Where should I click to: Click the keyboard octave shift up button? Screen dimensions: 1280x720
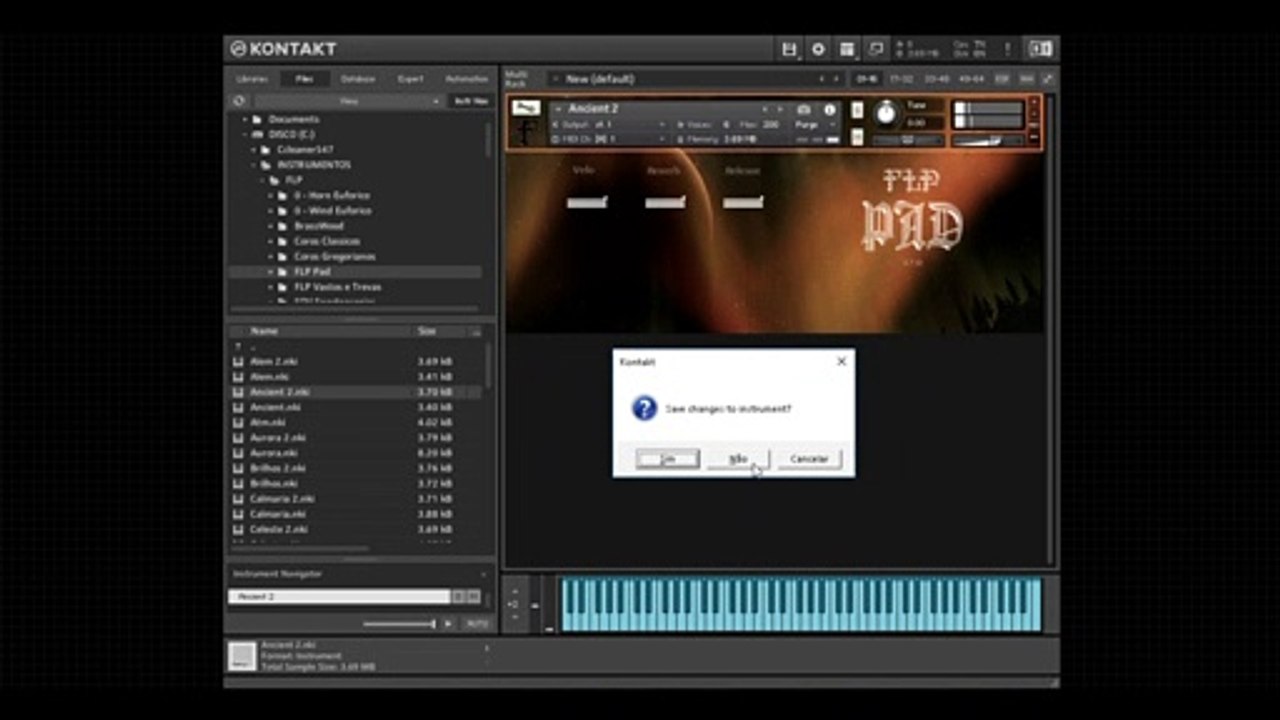pyautogui.click(x=513, y=590)
